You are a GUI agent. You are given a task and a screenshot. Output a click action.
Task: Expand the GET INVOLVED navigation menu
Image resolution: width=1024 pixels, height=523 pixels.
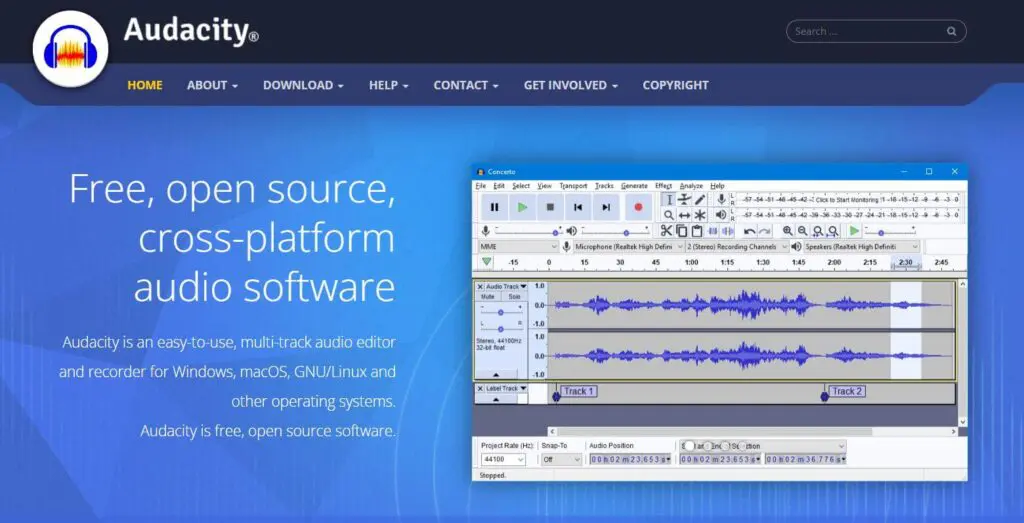570,85
